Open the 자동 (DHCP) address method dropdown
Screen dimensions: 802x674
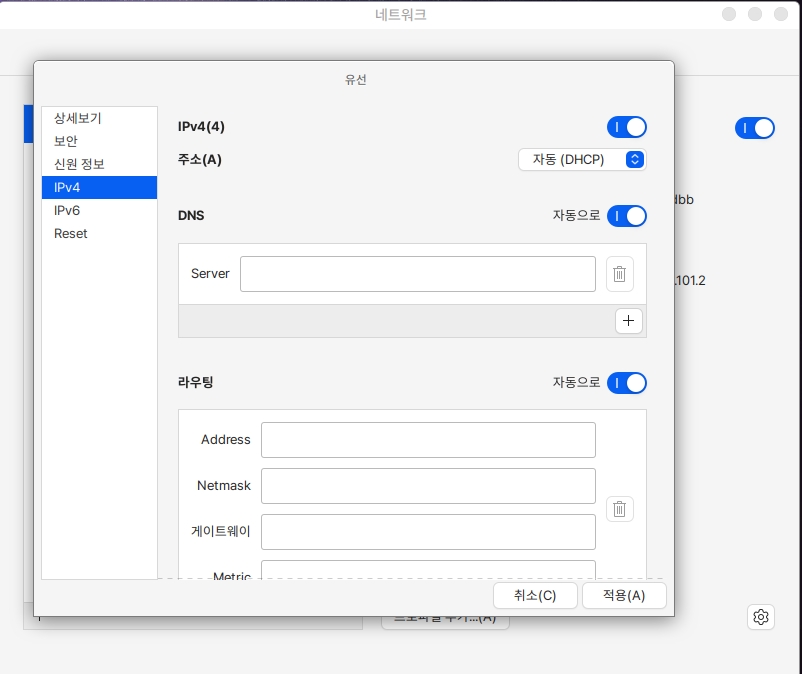[x=582, y=159]
